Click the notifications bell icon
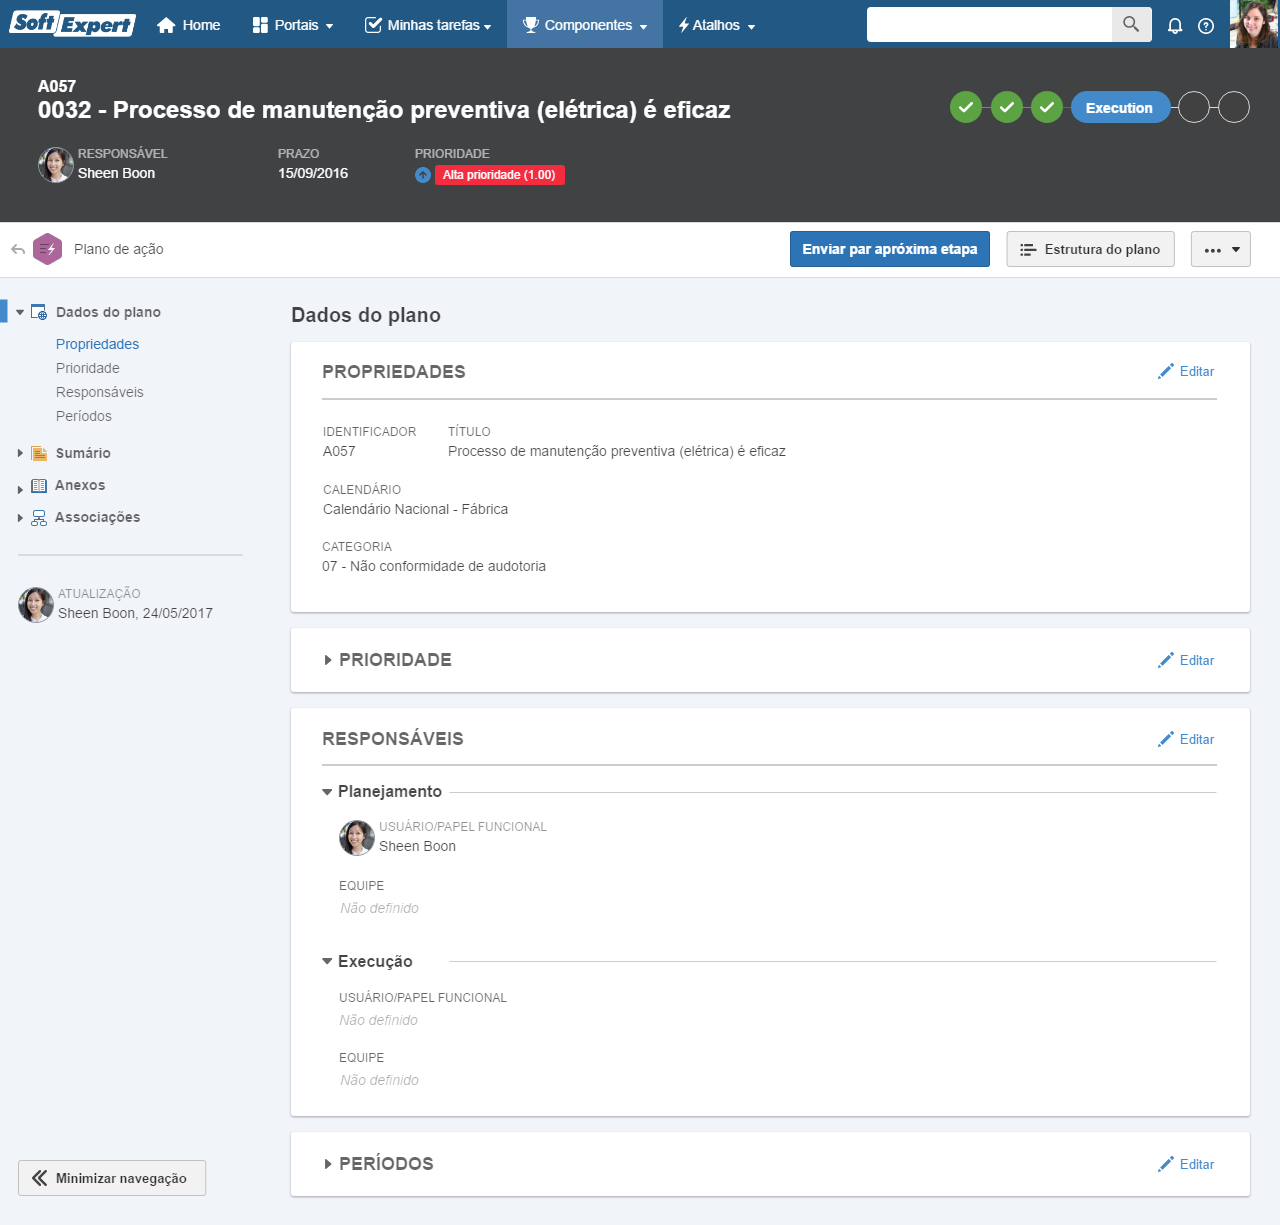Screen dimensions: 1280x1225 coord(1175,26)
